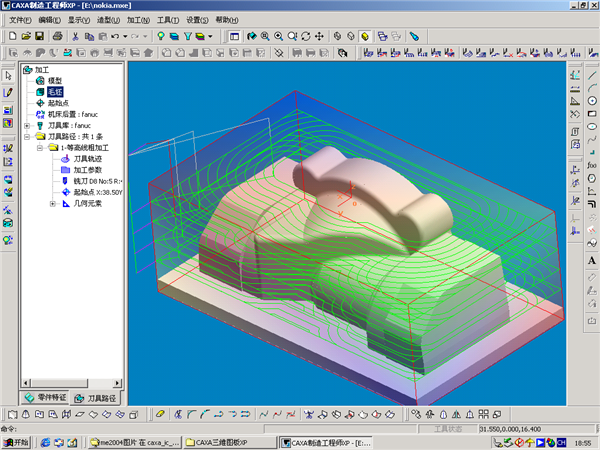Open the 加工(N) menu
Screen dimensions: 600x450
tap(140, 20)
